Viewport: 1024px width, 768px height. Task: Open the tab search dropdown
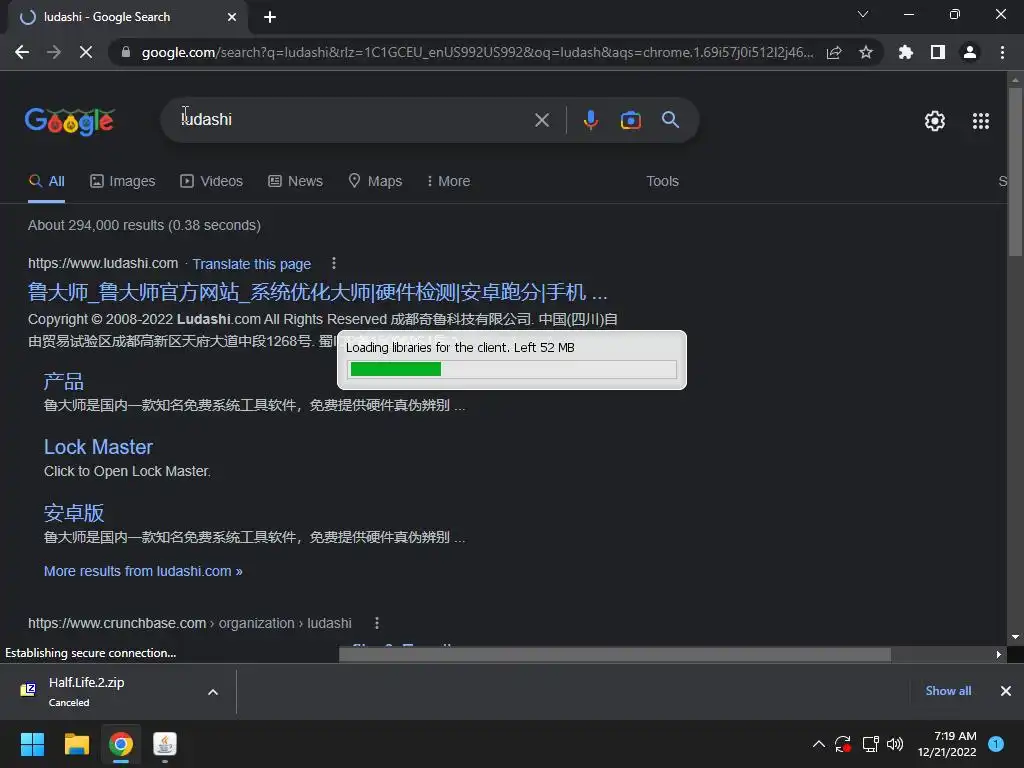[x=863, y=14]
